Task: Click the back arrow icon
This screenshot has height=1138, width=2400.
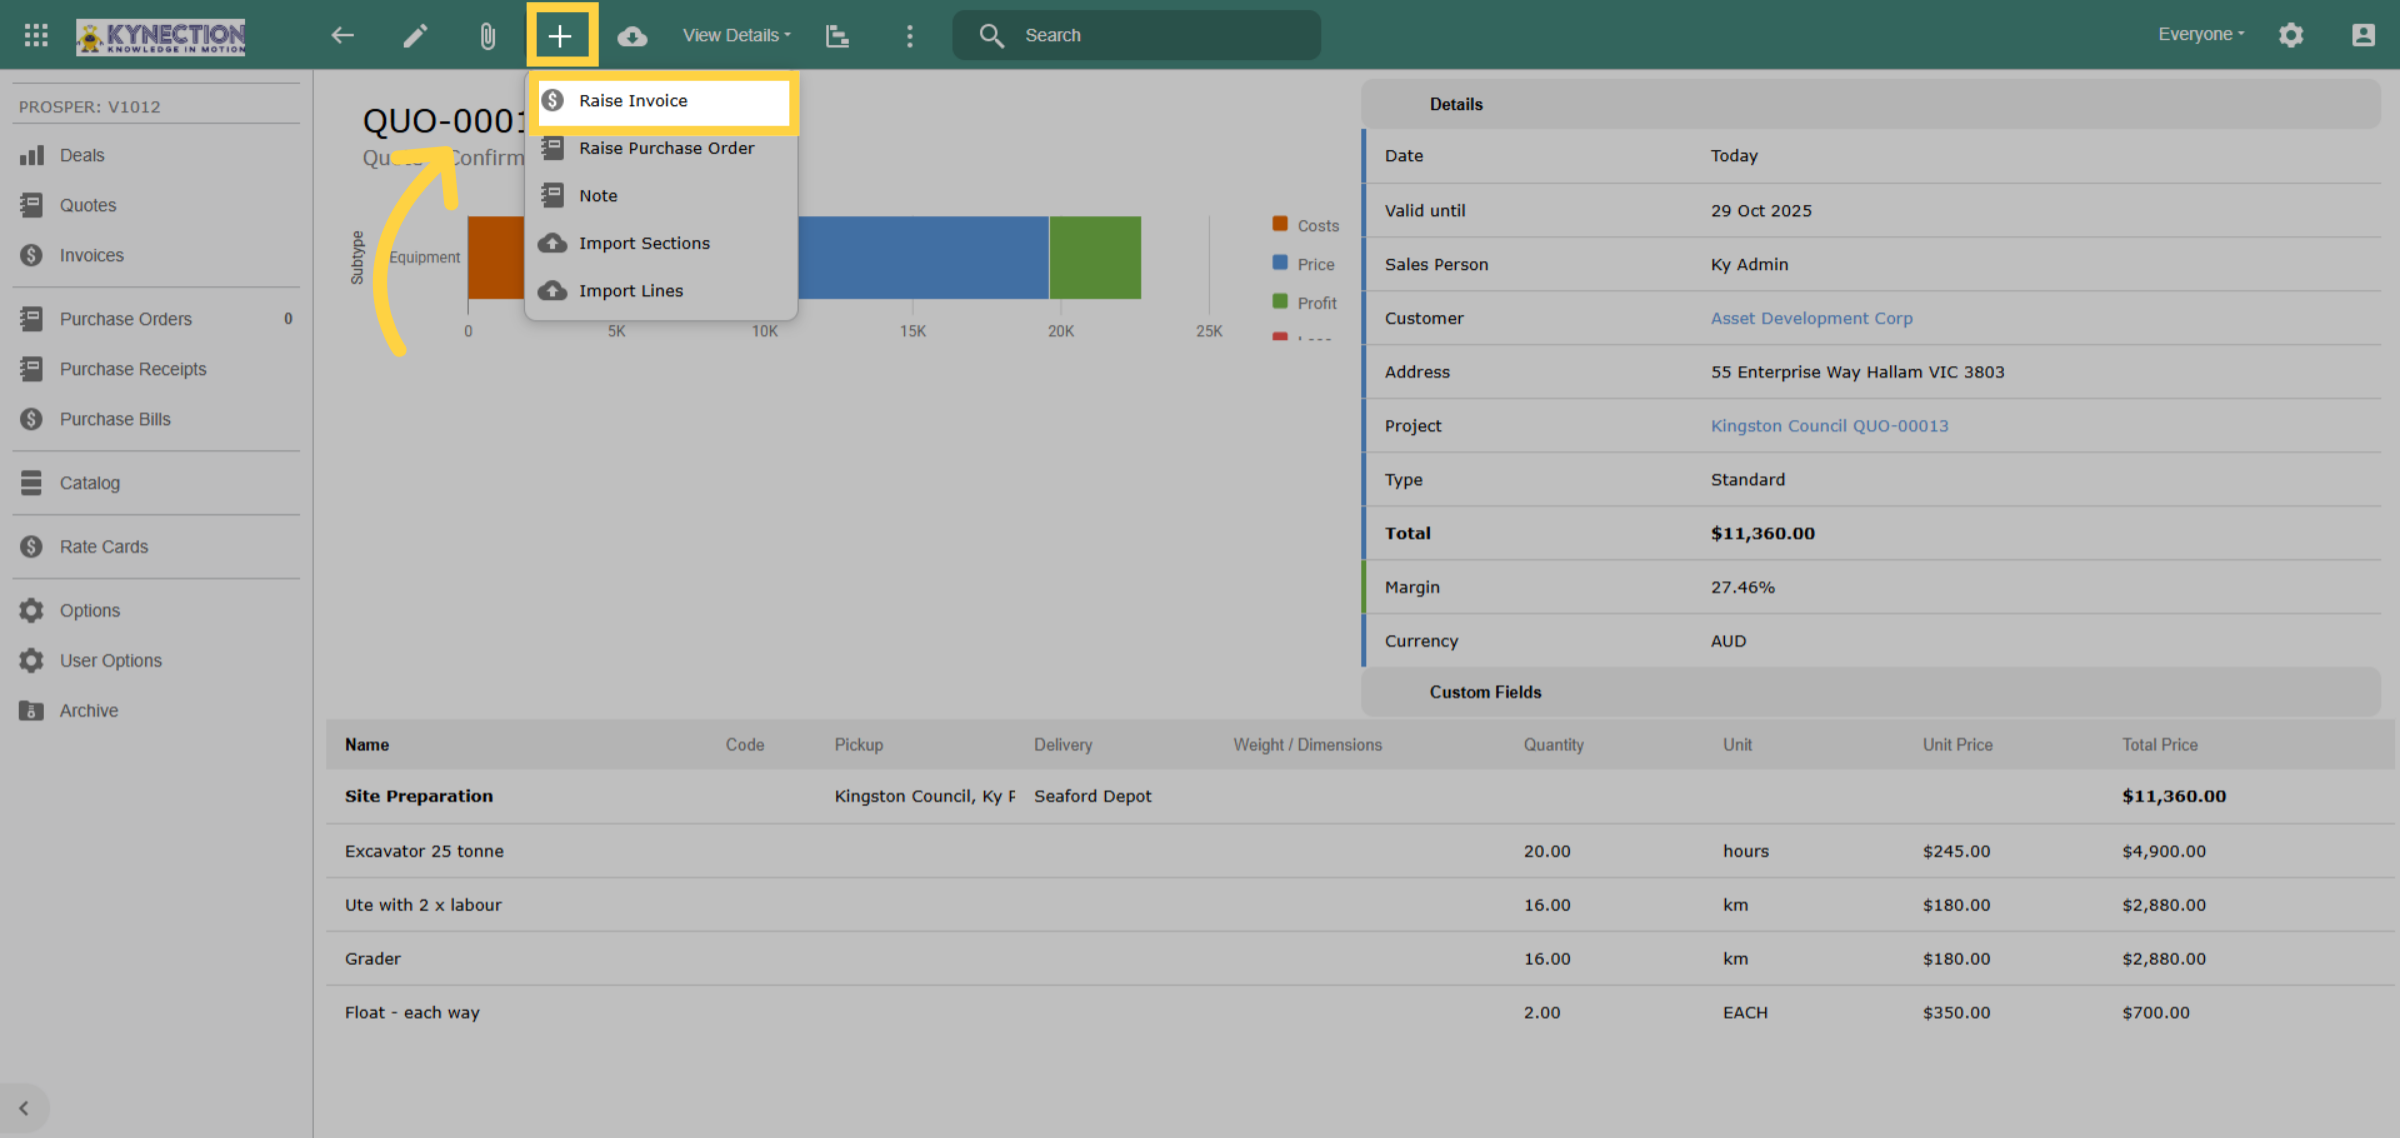Action: pyautogui.click(x=343, y=35)
